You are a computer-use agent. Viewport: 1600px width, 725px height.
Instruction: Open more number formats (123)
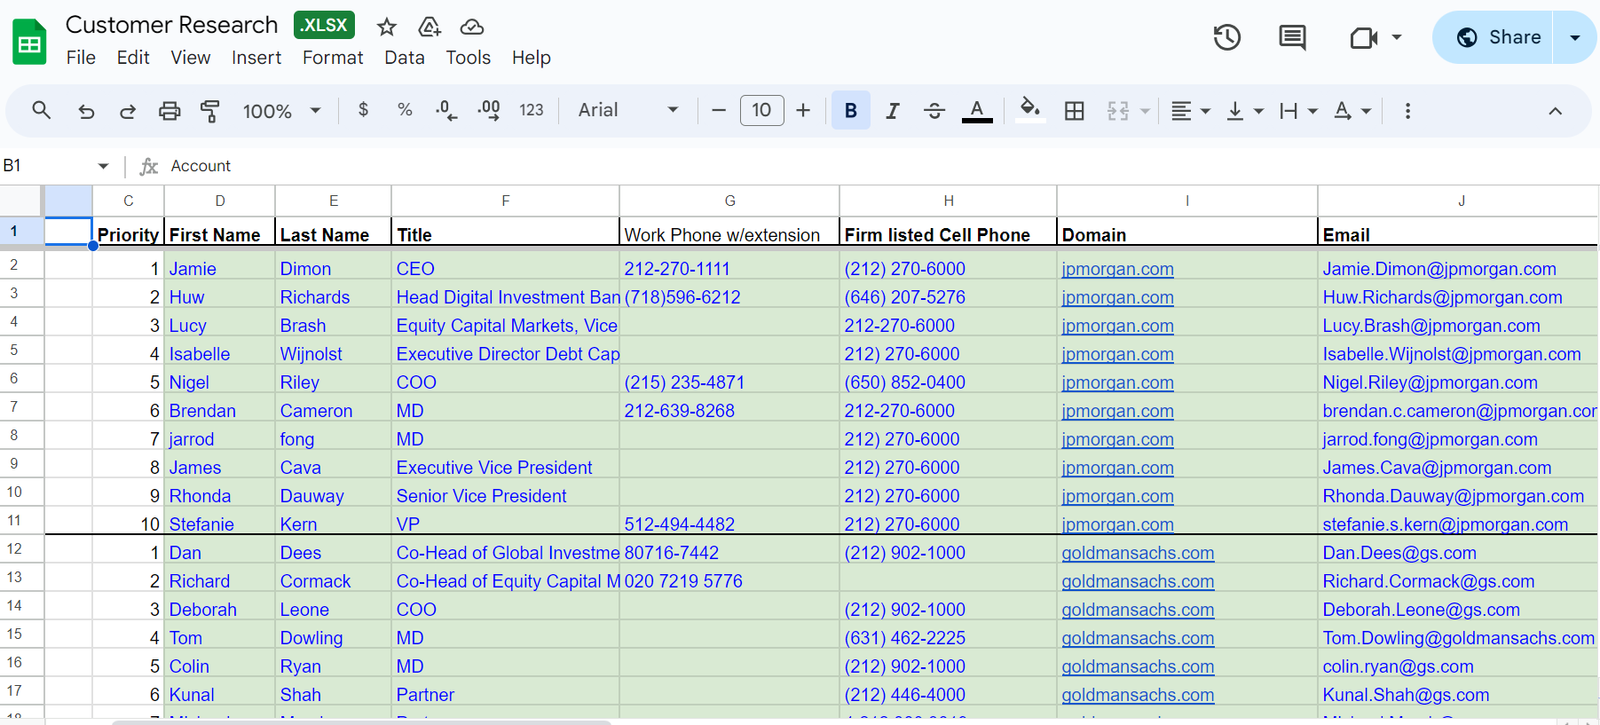pos(531,110)
